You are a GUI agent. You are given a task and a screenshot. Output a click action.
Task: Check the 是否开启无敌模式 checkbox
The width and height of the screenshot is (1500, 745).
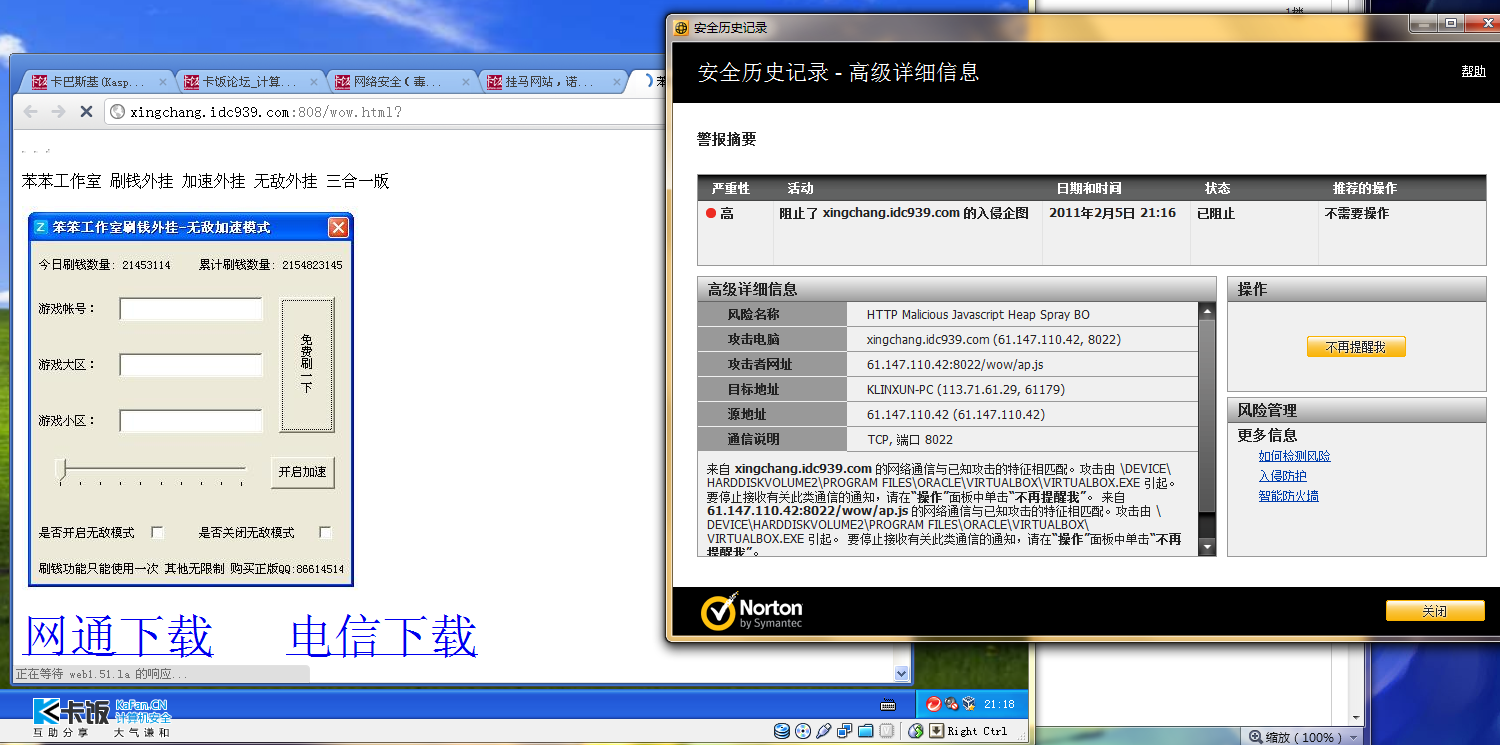[x=157, y=532]
